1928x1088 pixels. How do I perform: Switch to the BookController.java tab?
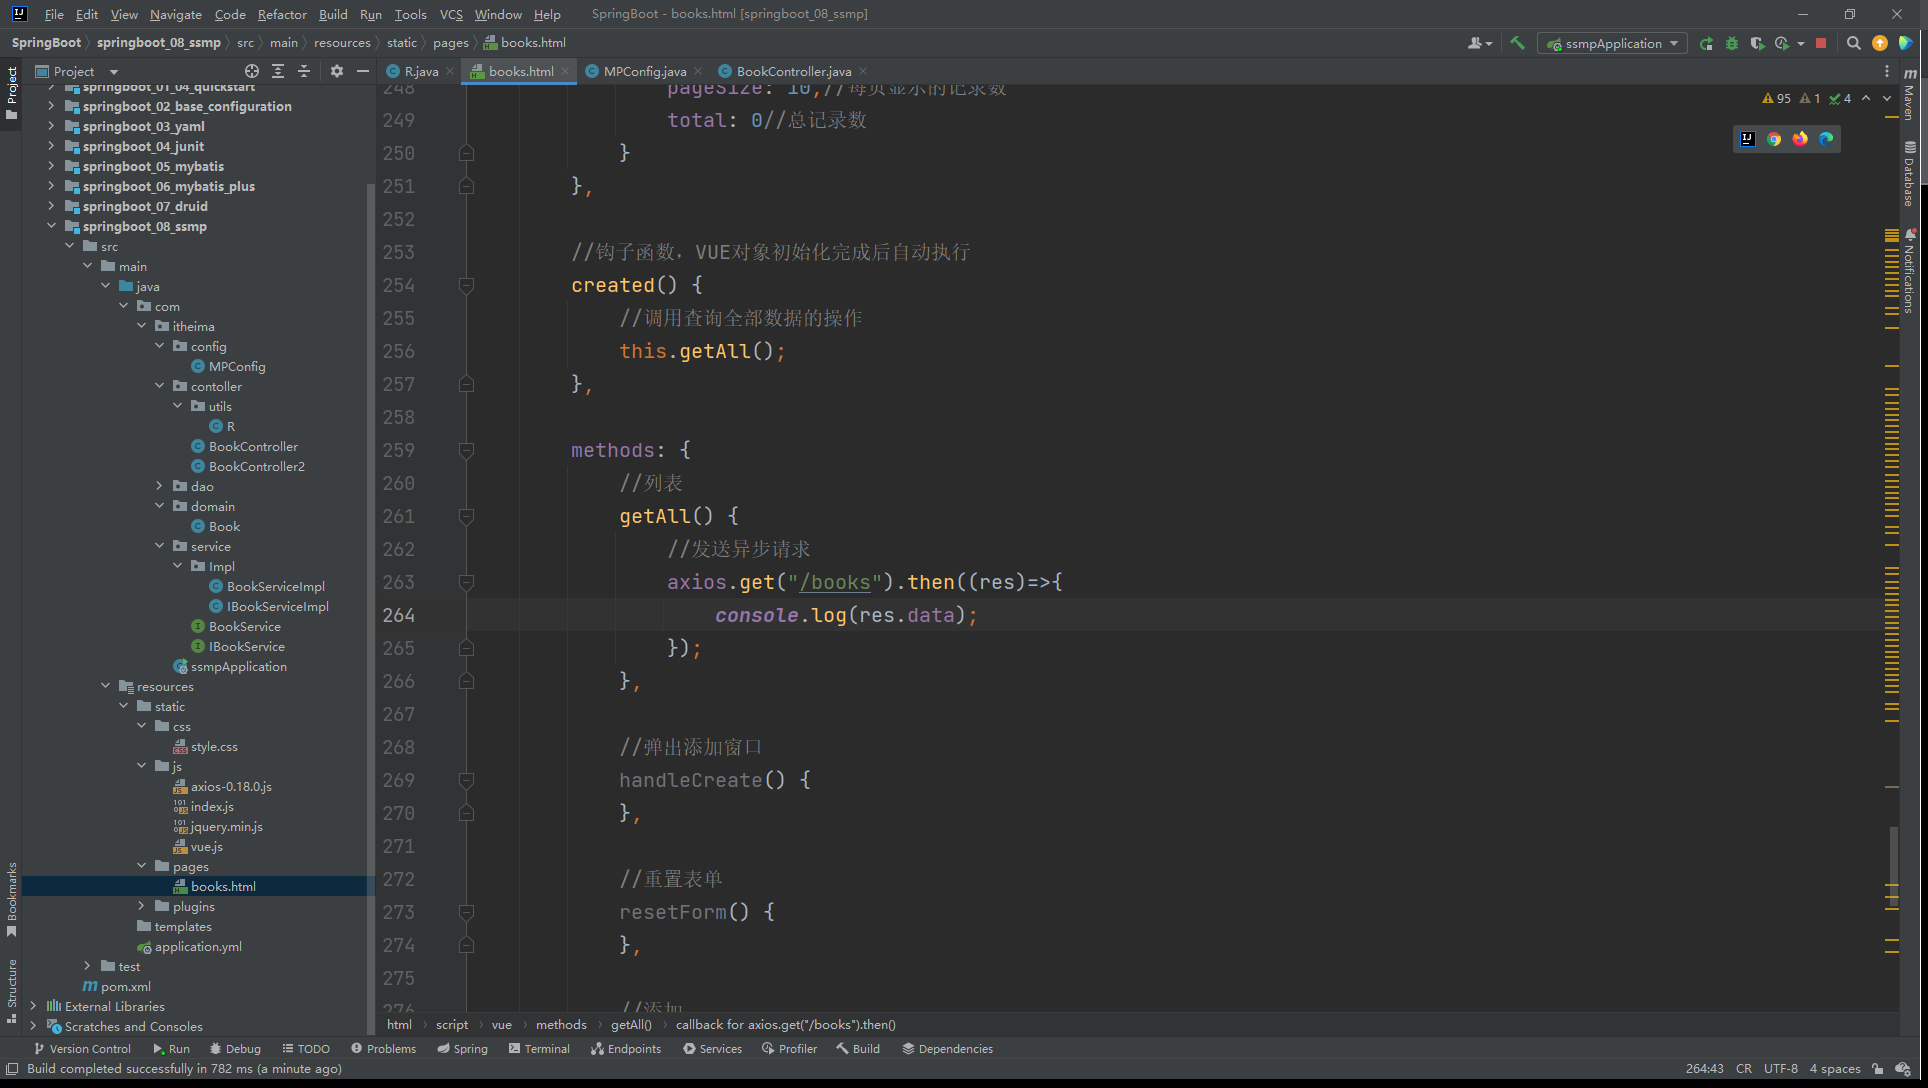[794, 71]
